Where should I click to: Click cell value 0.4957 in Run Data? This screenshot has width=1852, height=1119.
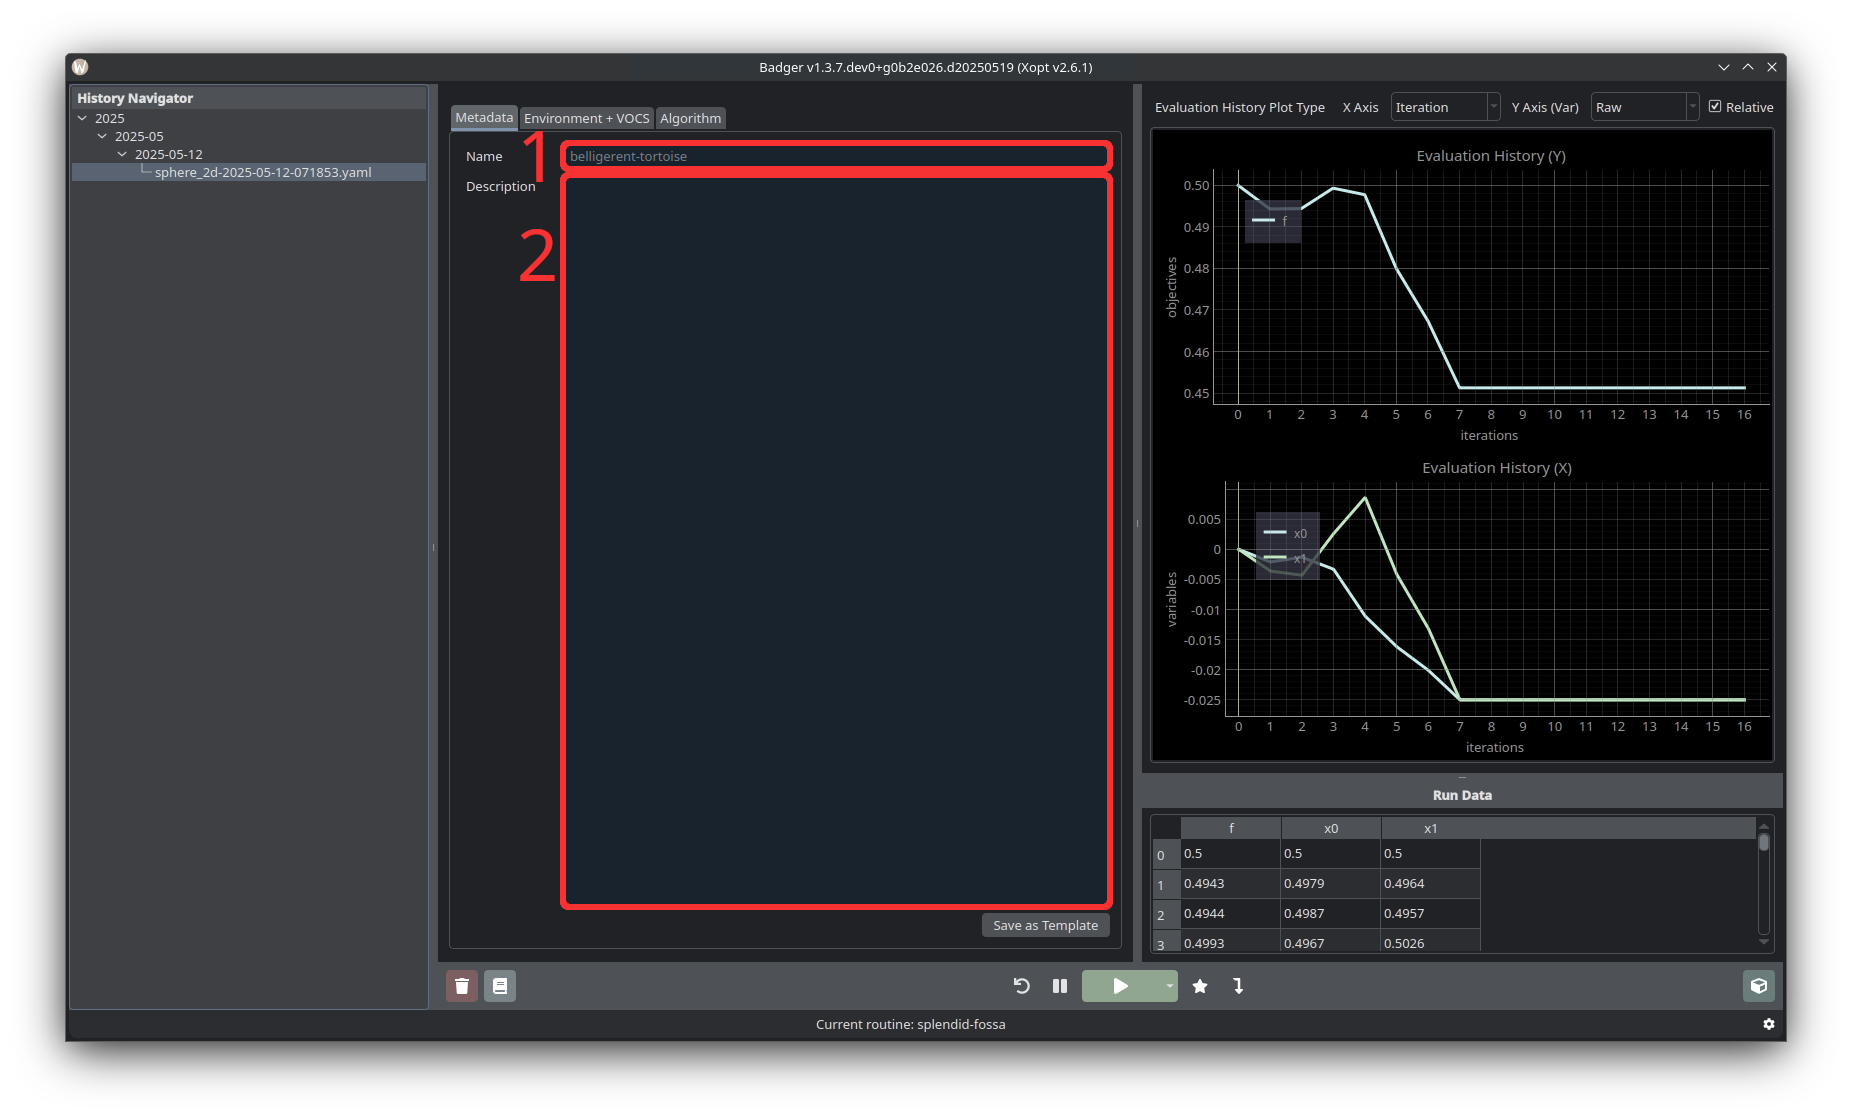click(x=1431, y=913)
